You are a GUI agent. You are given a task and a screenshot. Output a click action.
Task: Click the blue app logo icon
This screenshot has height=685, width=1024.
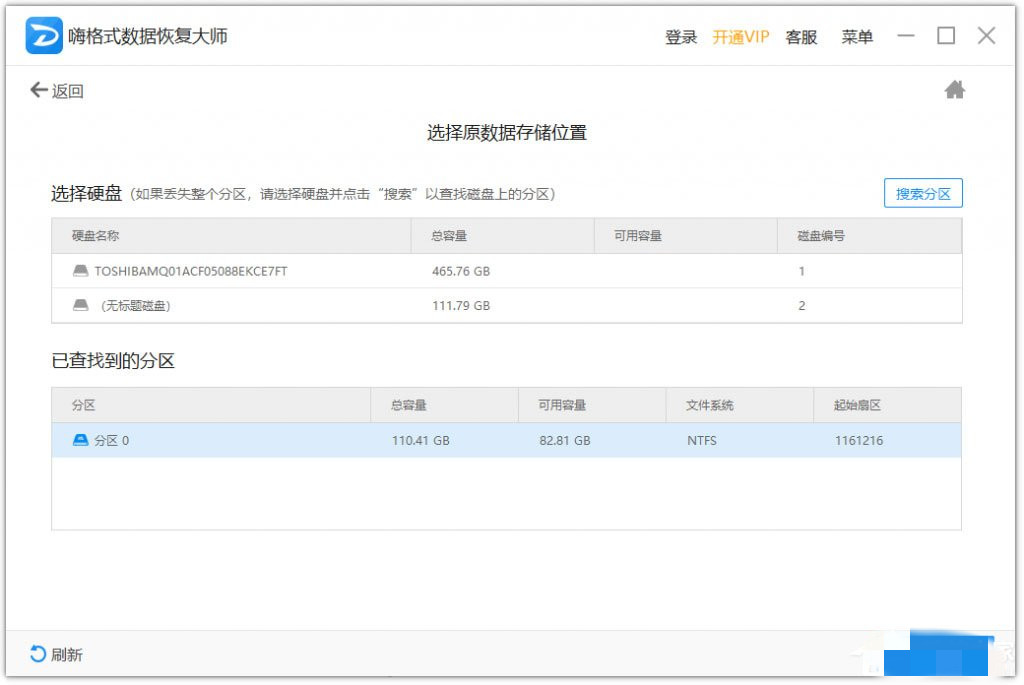point(44,36)
